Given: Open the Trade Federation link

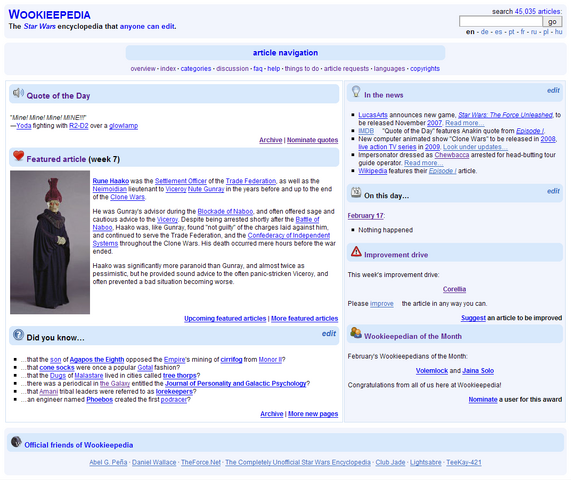Looking at the screenshot, I should (251, 181).
